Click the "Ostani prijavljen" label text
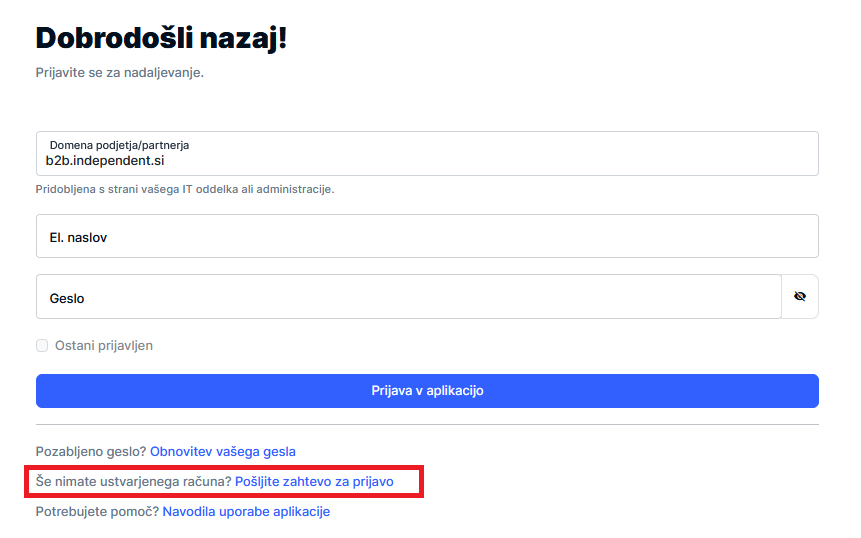The width and height of the screenshot is (861, 538). pyautogui.click(x=104, y=346)
